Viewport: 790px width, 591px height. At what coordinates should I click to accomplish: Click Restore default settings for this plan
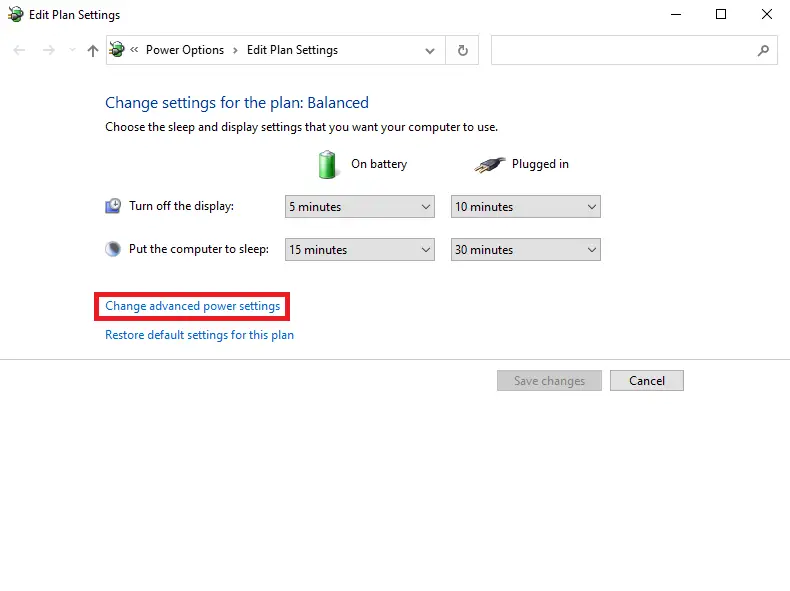point(200,335)
